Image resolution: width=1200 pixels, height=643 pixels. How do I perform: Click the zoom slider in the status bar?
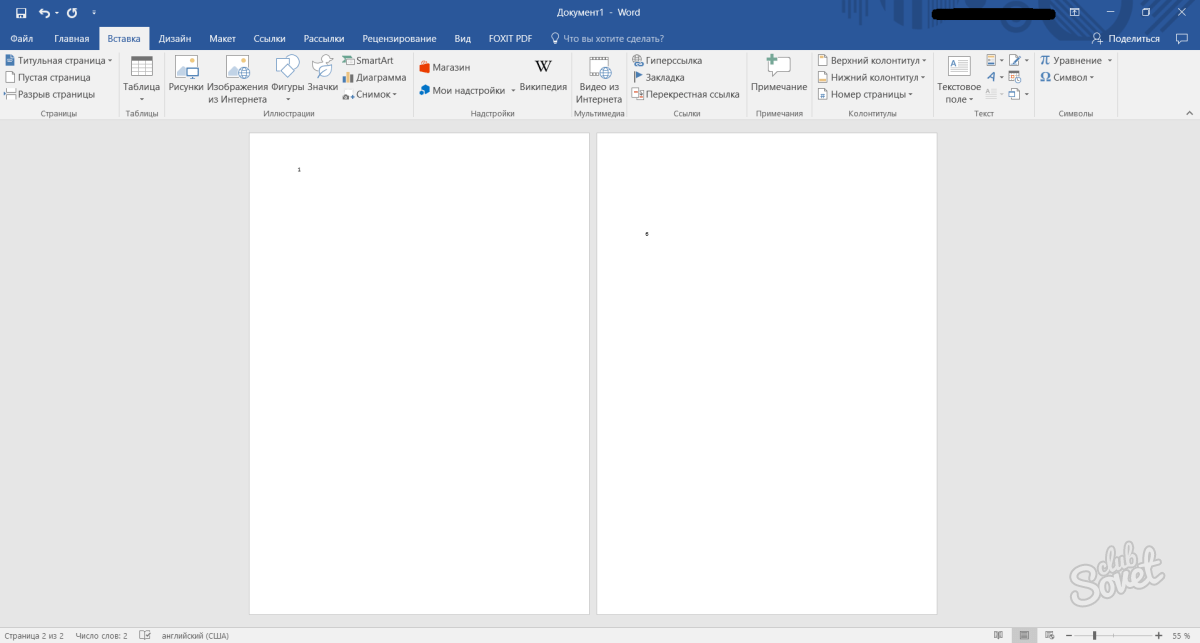pyautogui.click(x=1094, y=635)
